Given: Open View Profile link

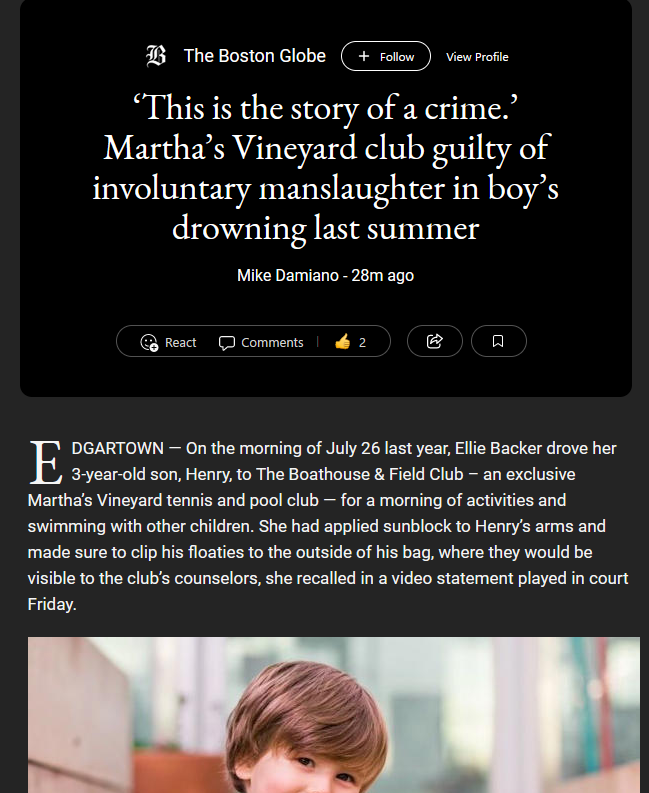Looking at the screenshot, I should (477, 57).
